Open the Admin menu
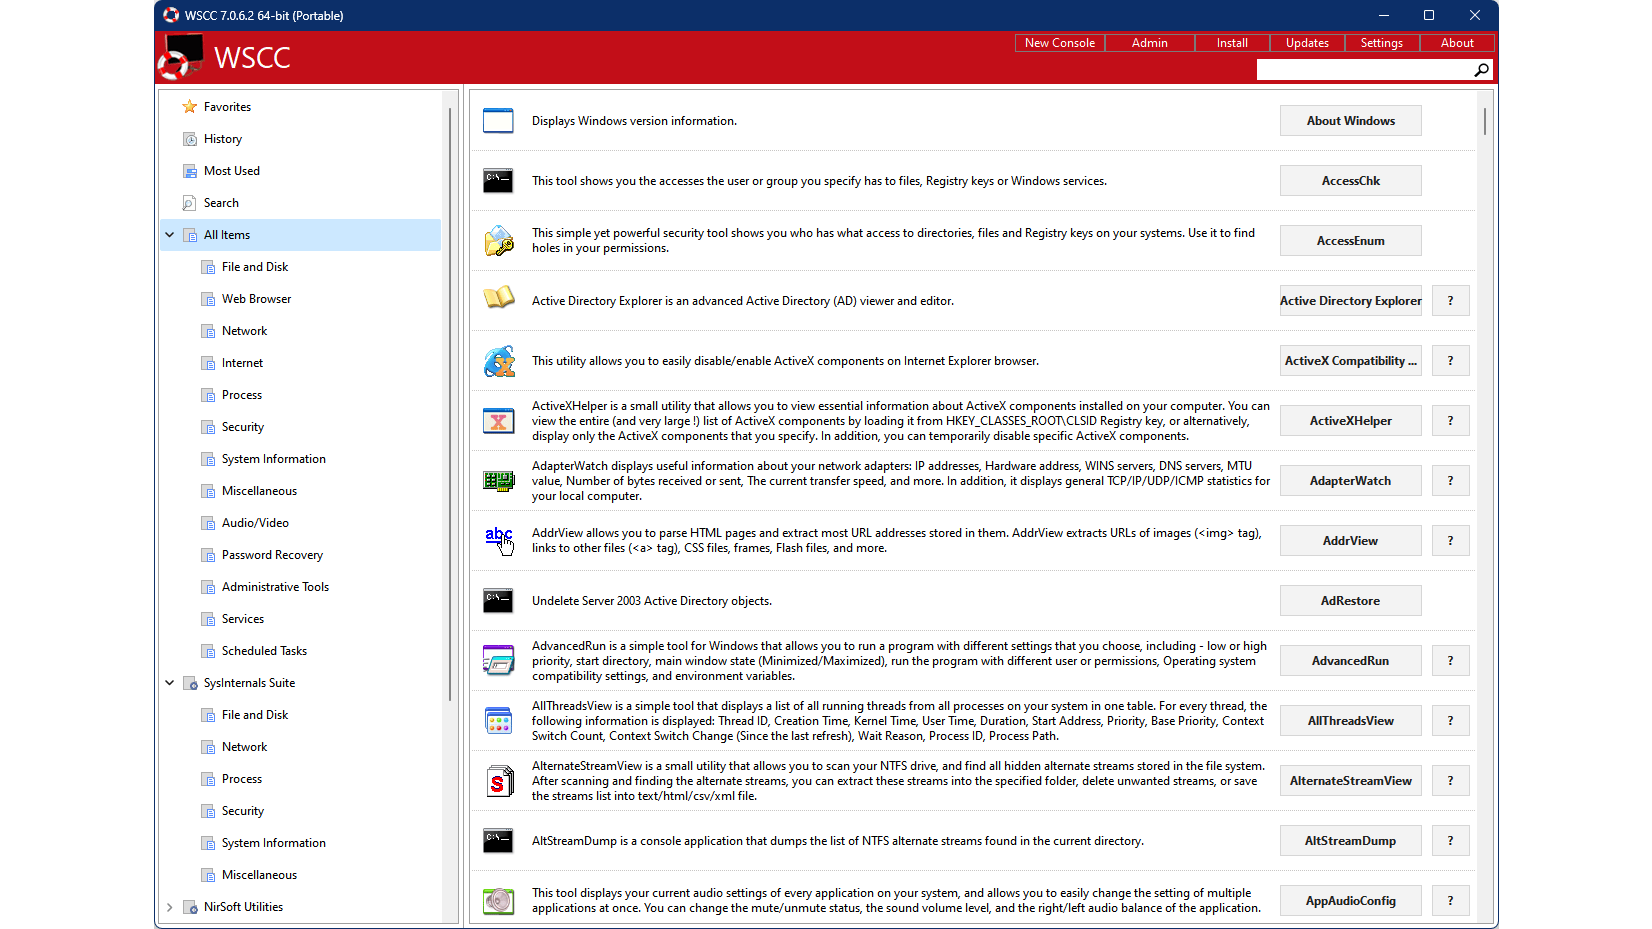The height and width of the screenshot is (929, 1652). pyautogui.click(x=1150, y=43)
